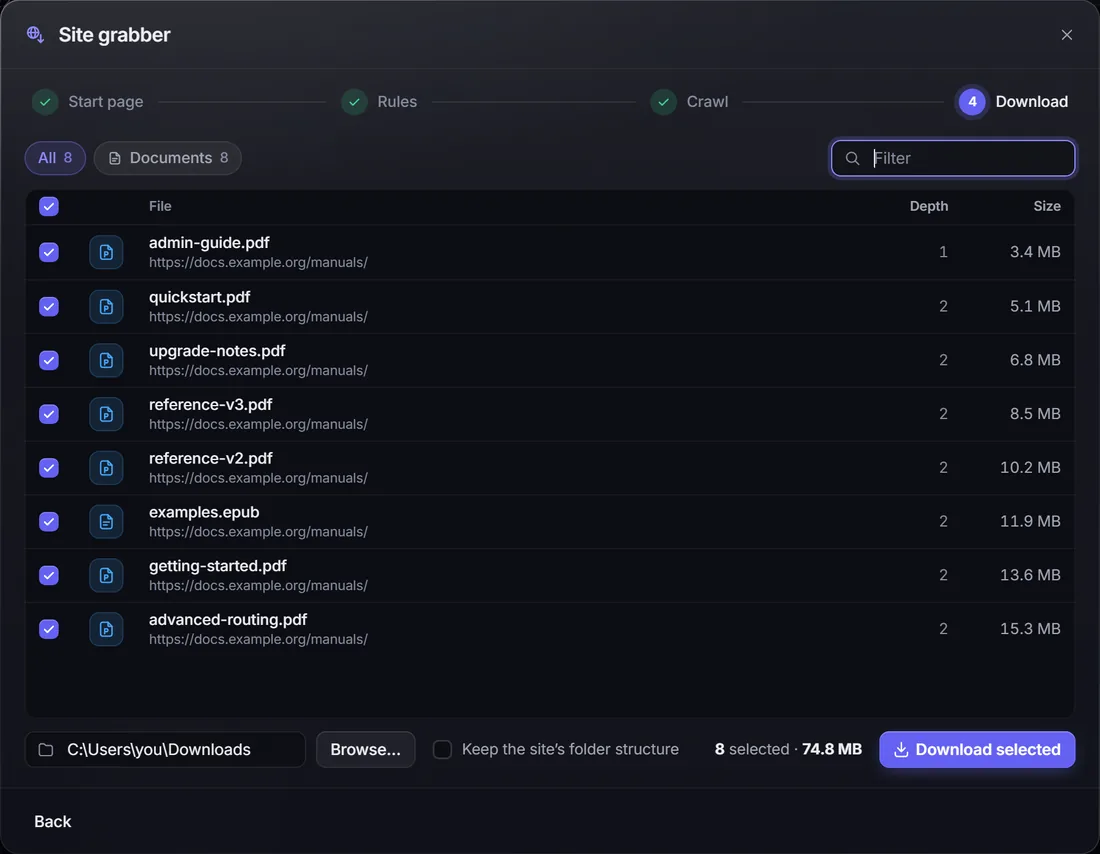Click the 74.8 MB total size text
Screen dimensions: 1100x854
(x=832, y=749)
